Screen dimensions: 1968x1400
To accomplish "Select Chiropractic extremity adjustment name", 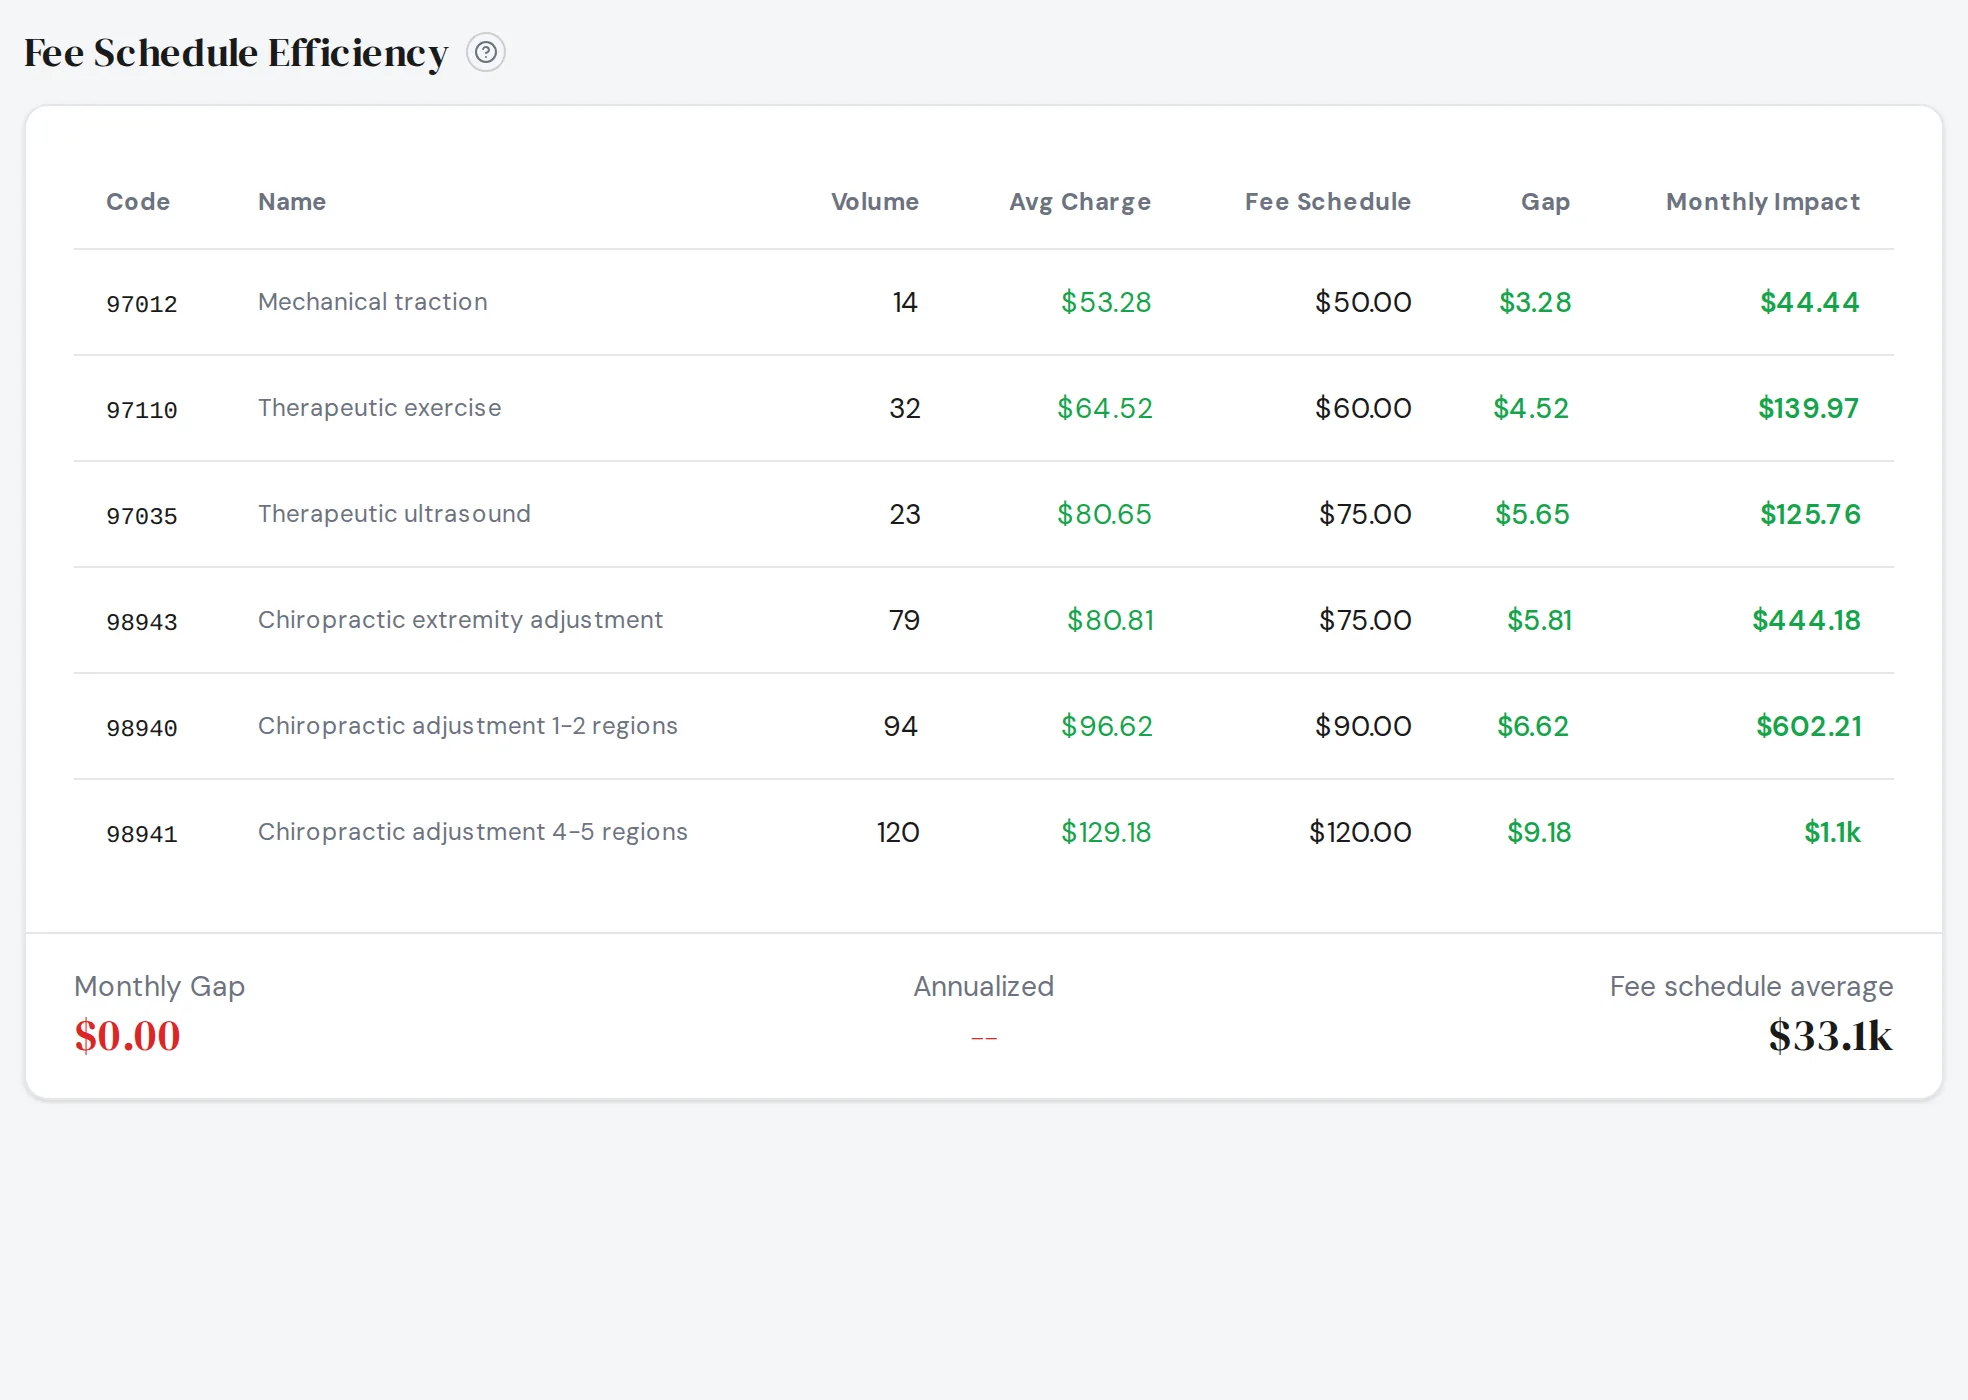I will pos(460,620).
